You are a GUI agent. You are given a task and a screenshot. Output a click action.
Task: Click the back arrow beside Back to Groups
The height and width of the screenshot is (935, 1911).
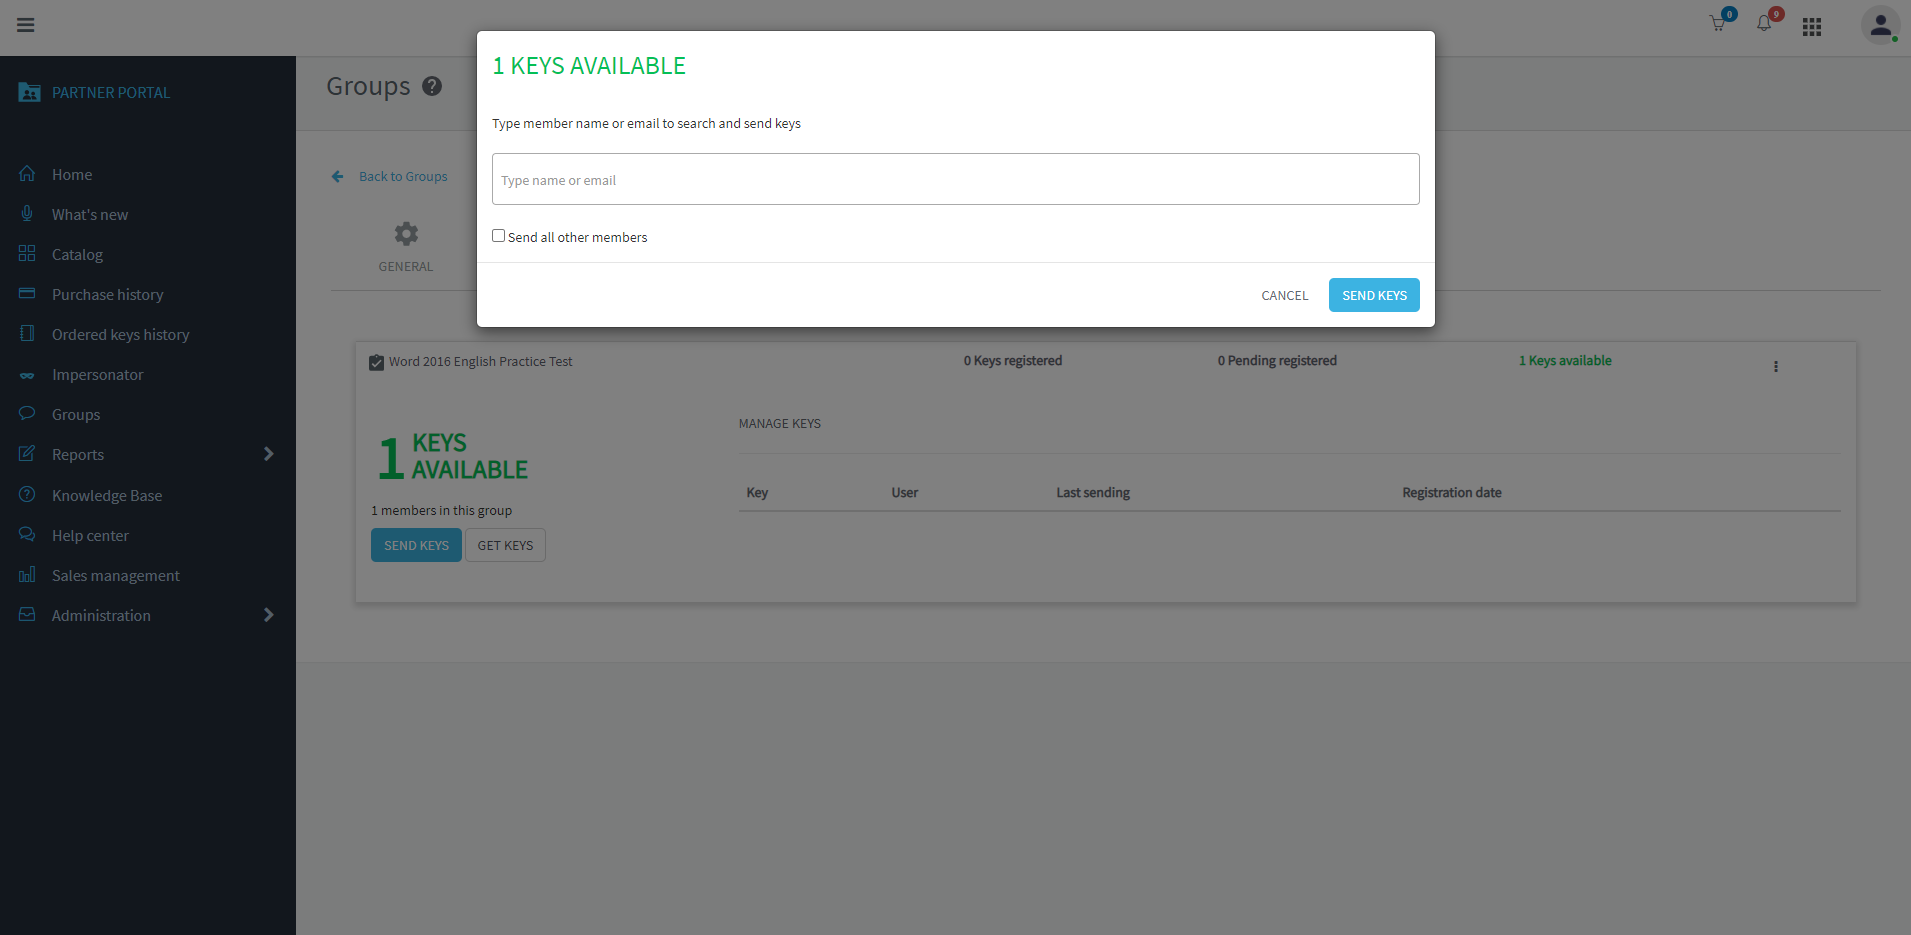coord(338,176)
